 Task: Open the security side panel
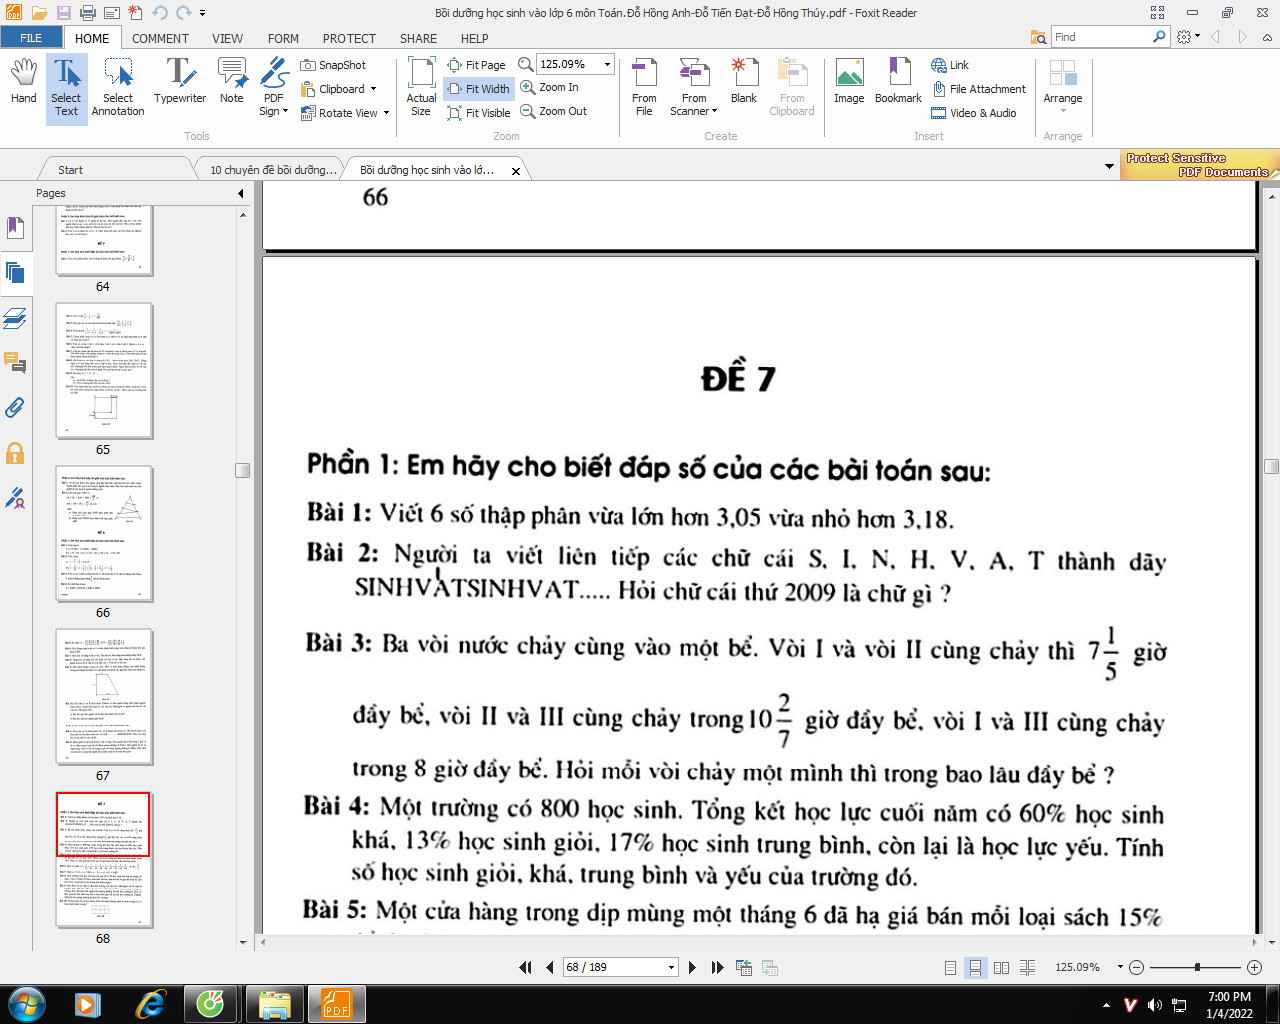click(x=15, y=453)
